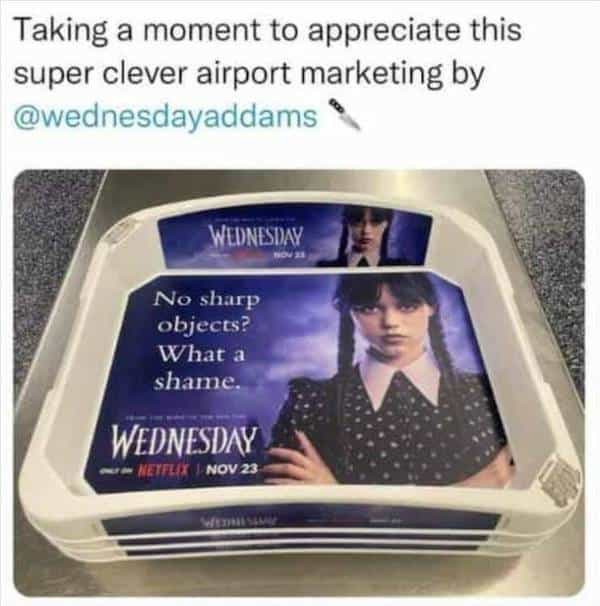This screenshot has width=600, height=606.
Task: Open the @wednesdayaddams profile mention
Action: tap(165, 117)
